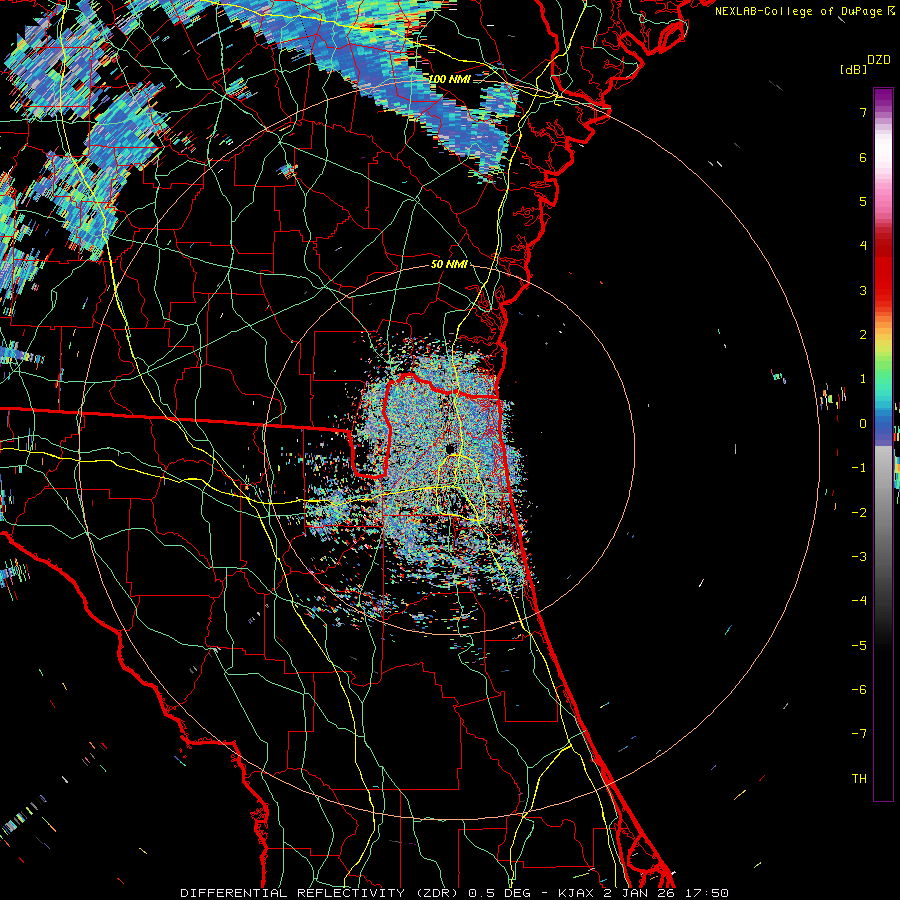
Task: Click the 2 tick label on color scale
Action: [863, 335]
